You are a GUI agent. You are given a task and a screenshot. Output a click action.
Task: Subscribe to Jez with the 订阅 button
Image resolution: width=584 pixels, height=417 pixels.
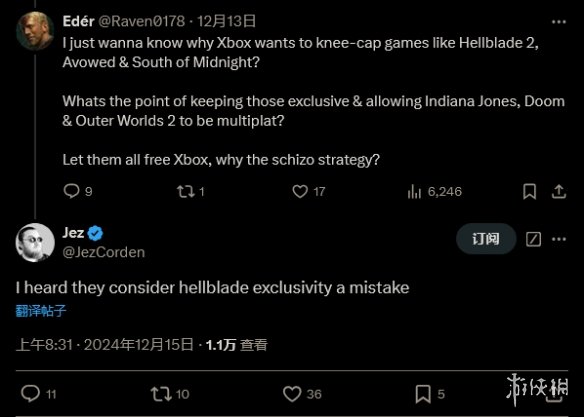pyautogui.click(x=486, y=239)
